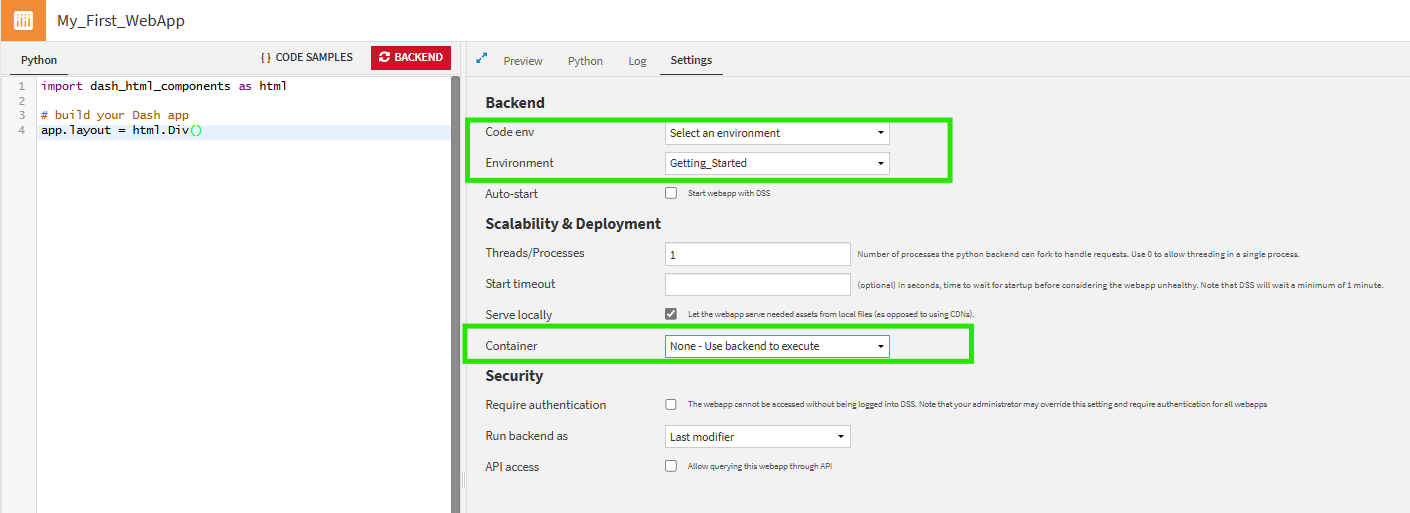The width and height of the screenshot is (1410, 513).
Task: Open the Python tab in right panel
Action: coord(585,61)
